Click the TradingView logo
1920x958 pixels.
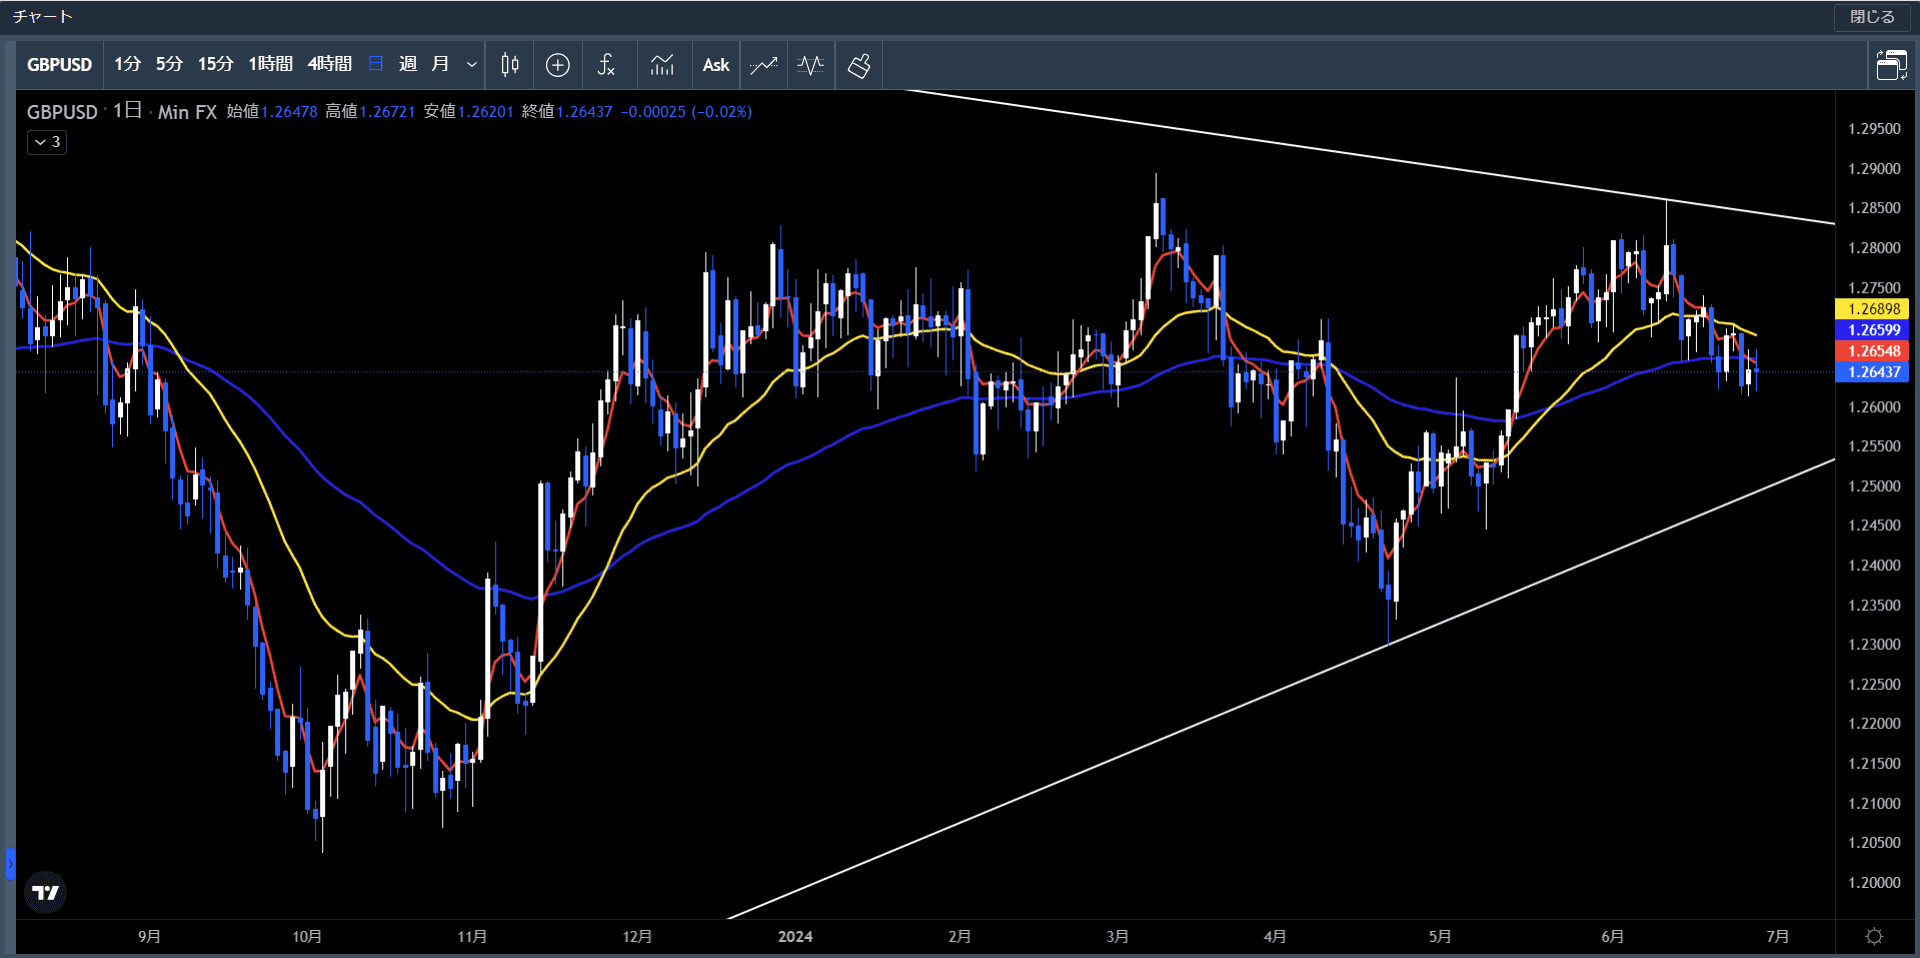point(46,892)
